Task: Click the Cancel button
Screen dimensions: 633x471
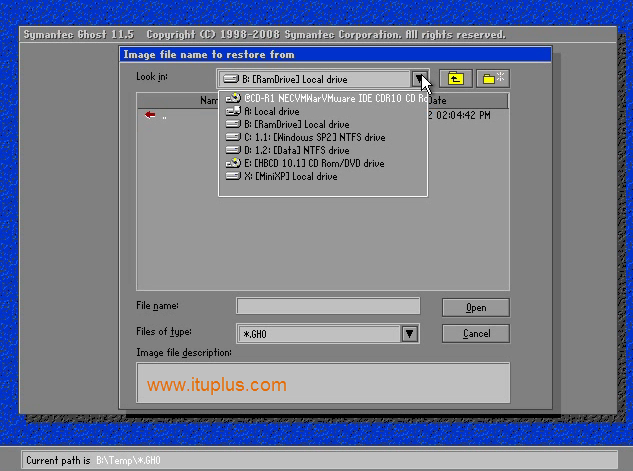Action: pos(476,333)
